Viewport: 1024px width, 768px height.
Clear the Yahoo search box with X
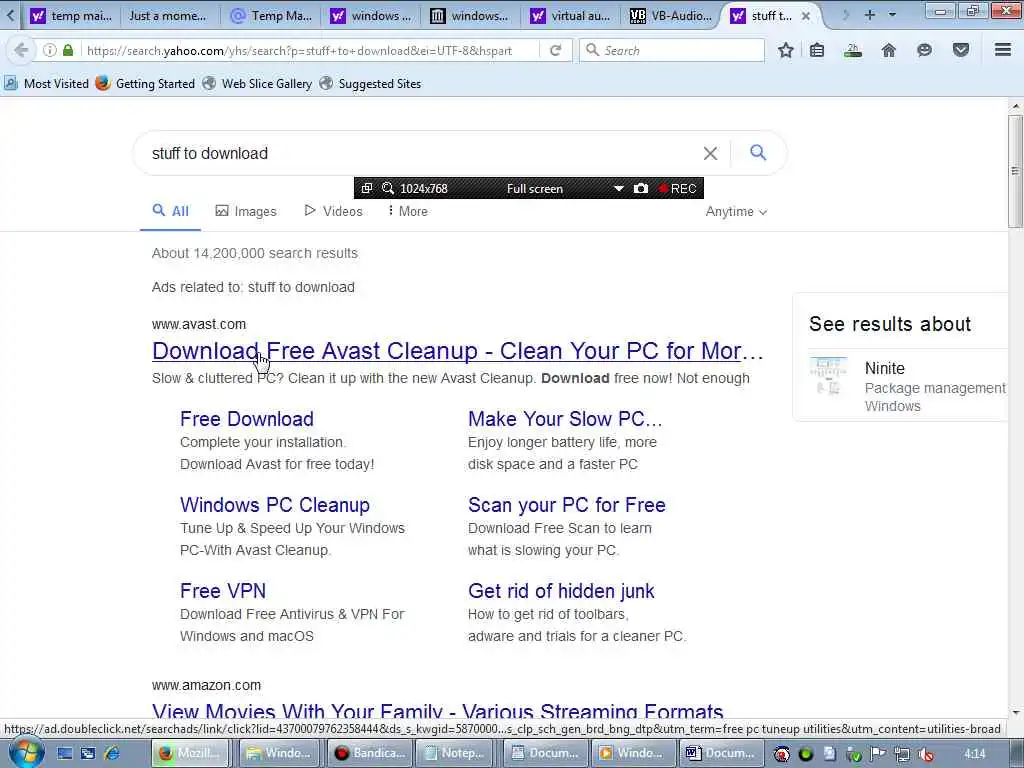pyautogui.click(x=711, y=153)
